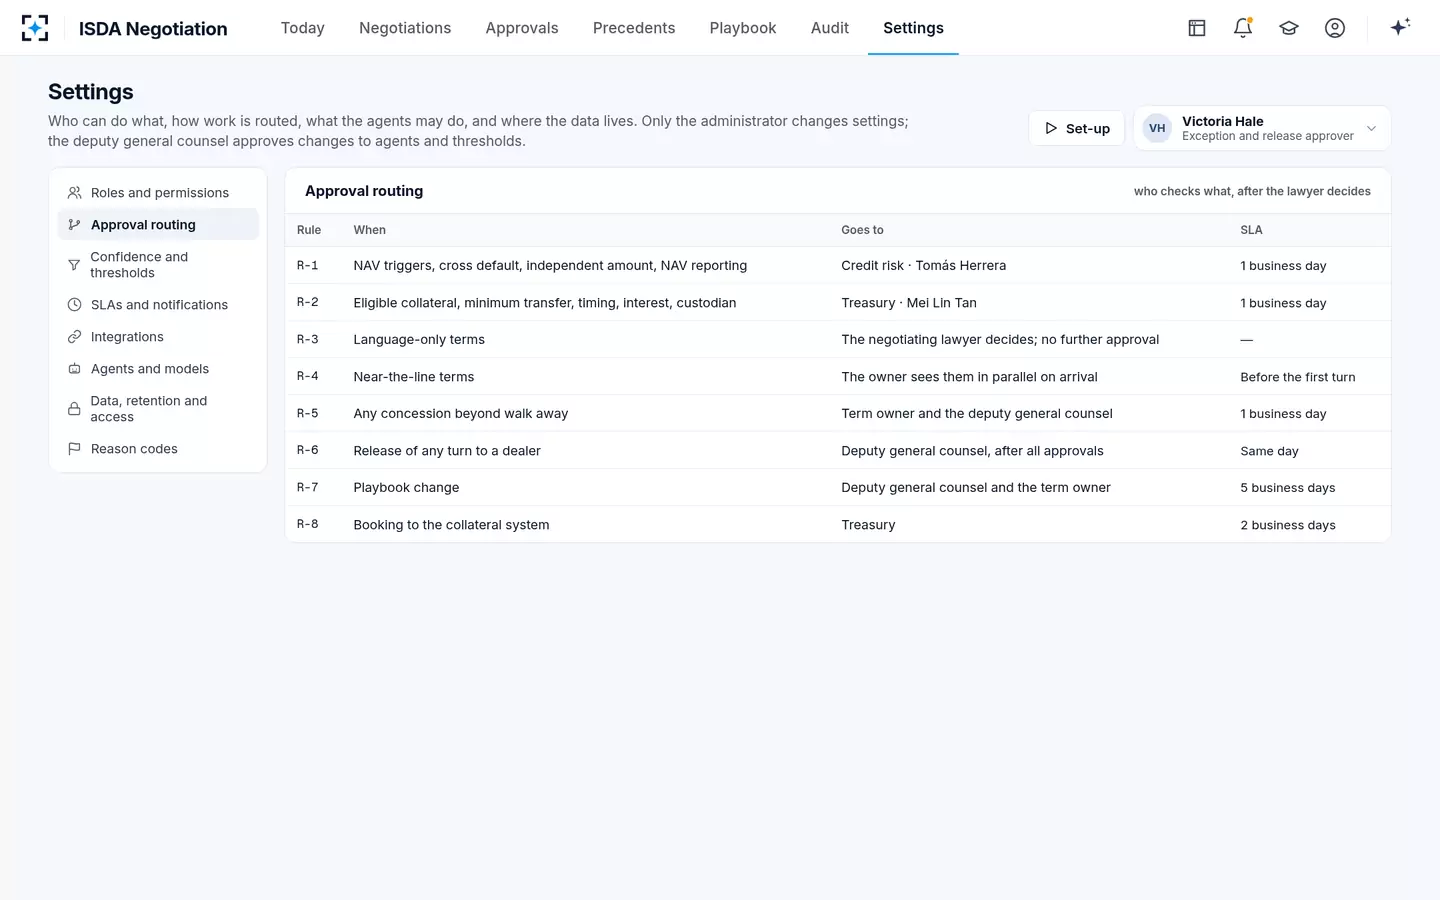Click the play icon on Set-up button

(x=1051, y=128)
